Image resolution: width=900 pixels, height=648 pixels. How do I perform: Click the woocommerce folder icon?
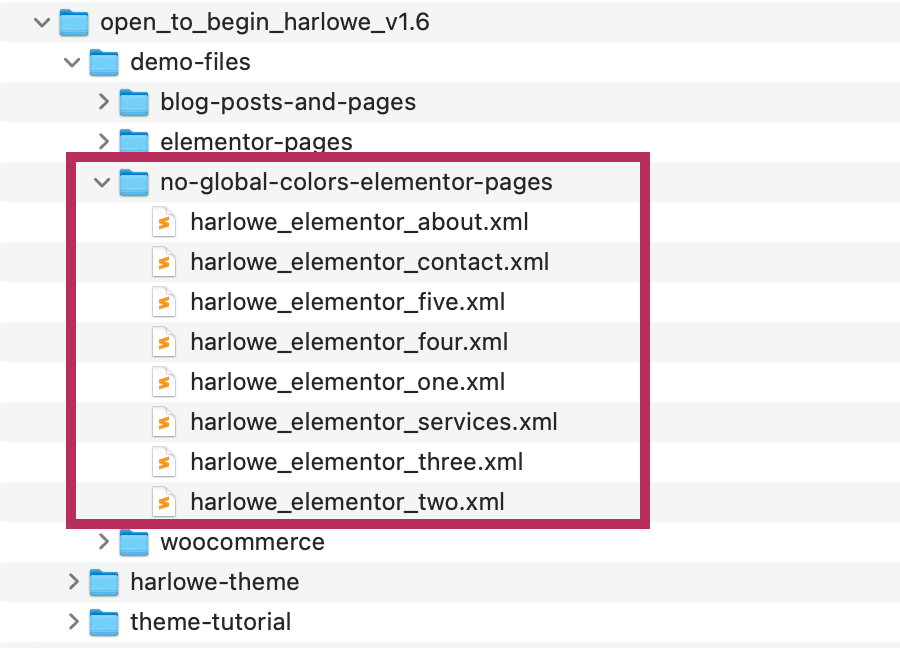coord(134,541)
